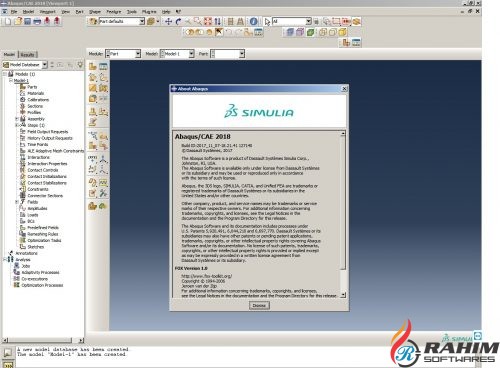
Task: Auto-fit the view with red arrows icon
Action: [208, 22]
